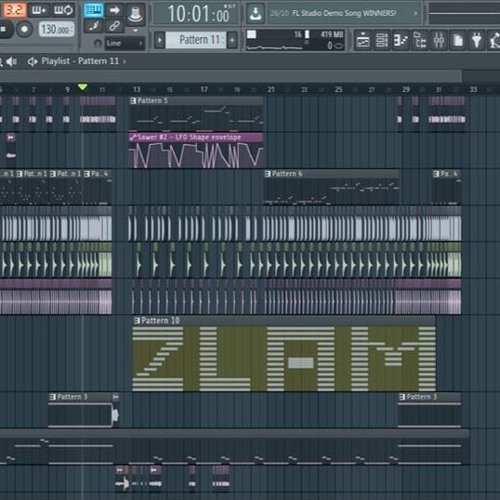Viewport: 500px width, 500px height.
Task: Click the horizontal scrollbar above the timeline
Action: tap(231, 76)
